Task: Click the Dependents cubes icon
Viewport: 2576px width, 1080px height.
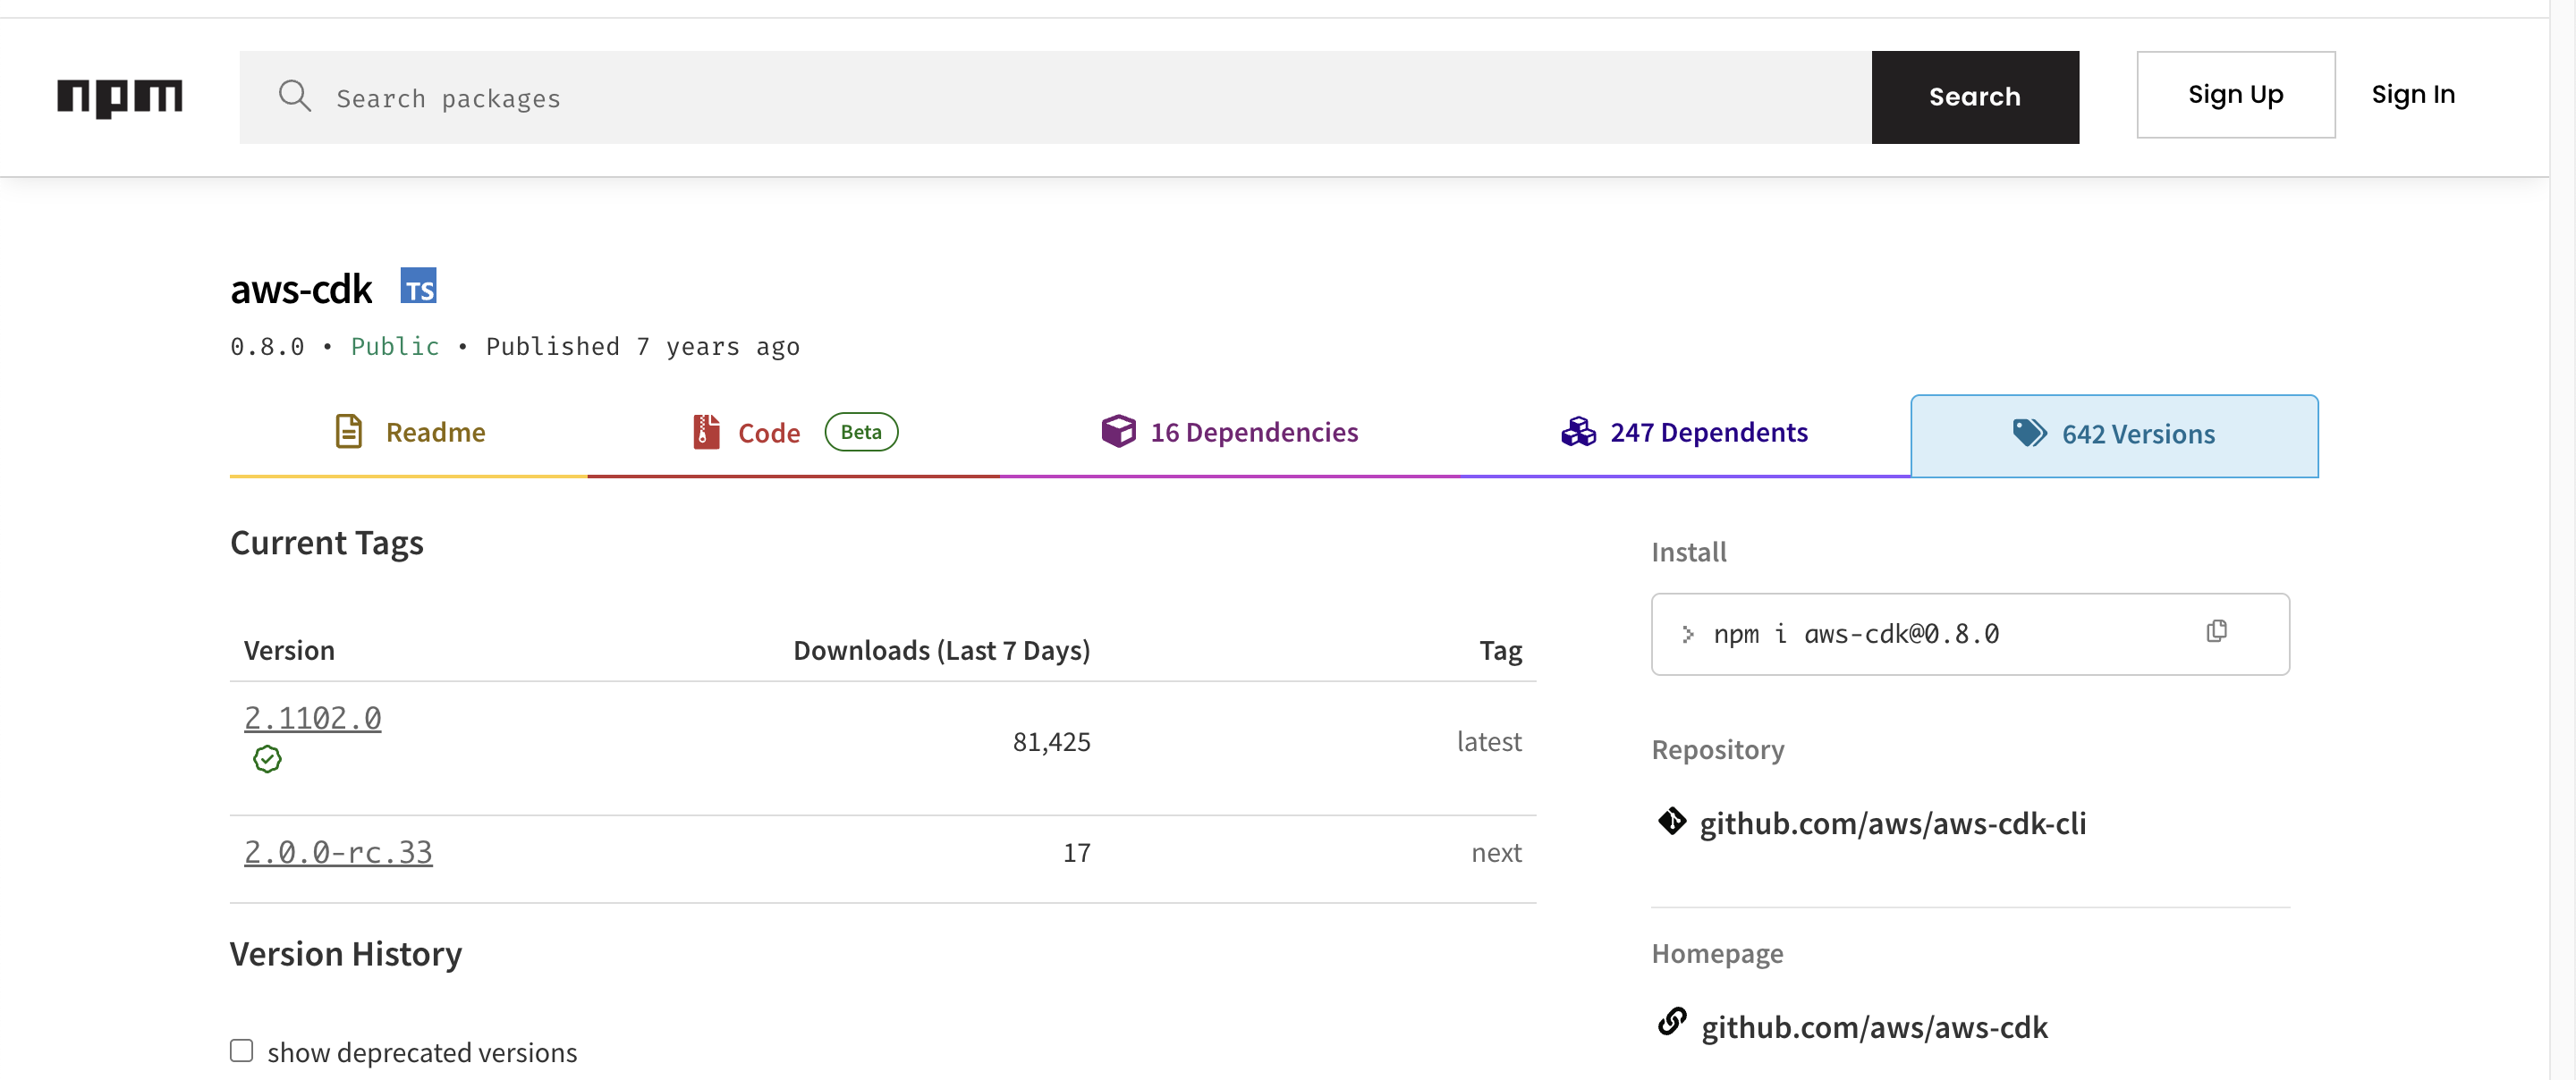Action: coord(1578,432)
